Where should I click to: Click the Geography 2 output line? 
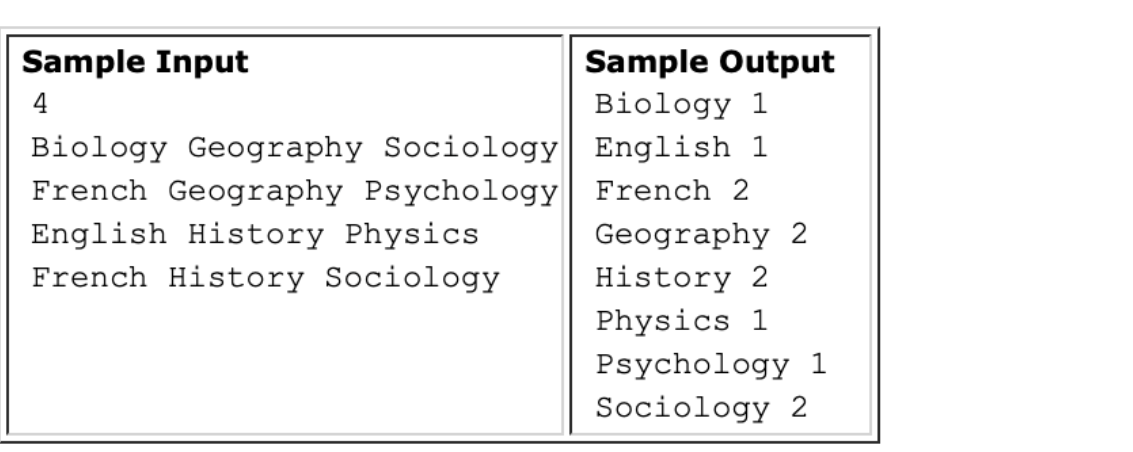(x=701, y=235)
